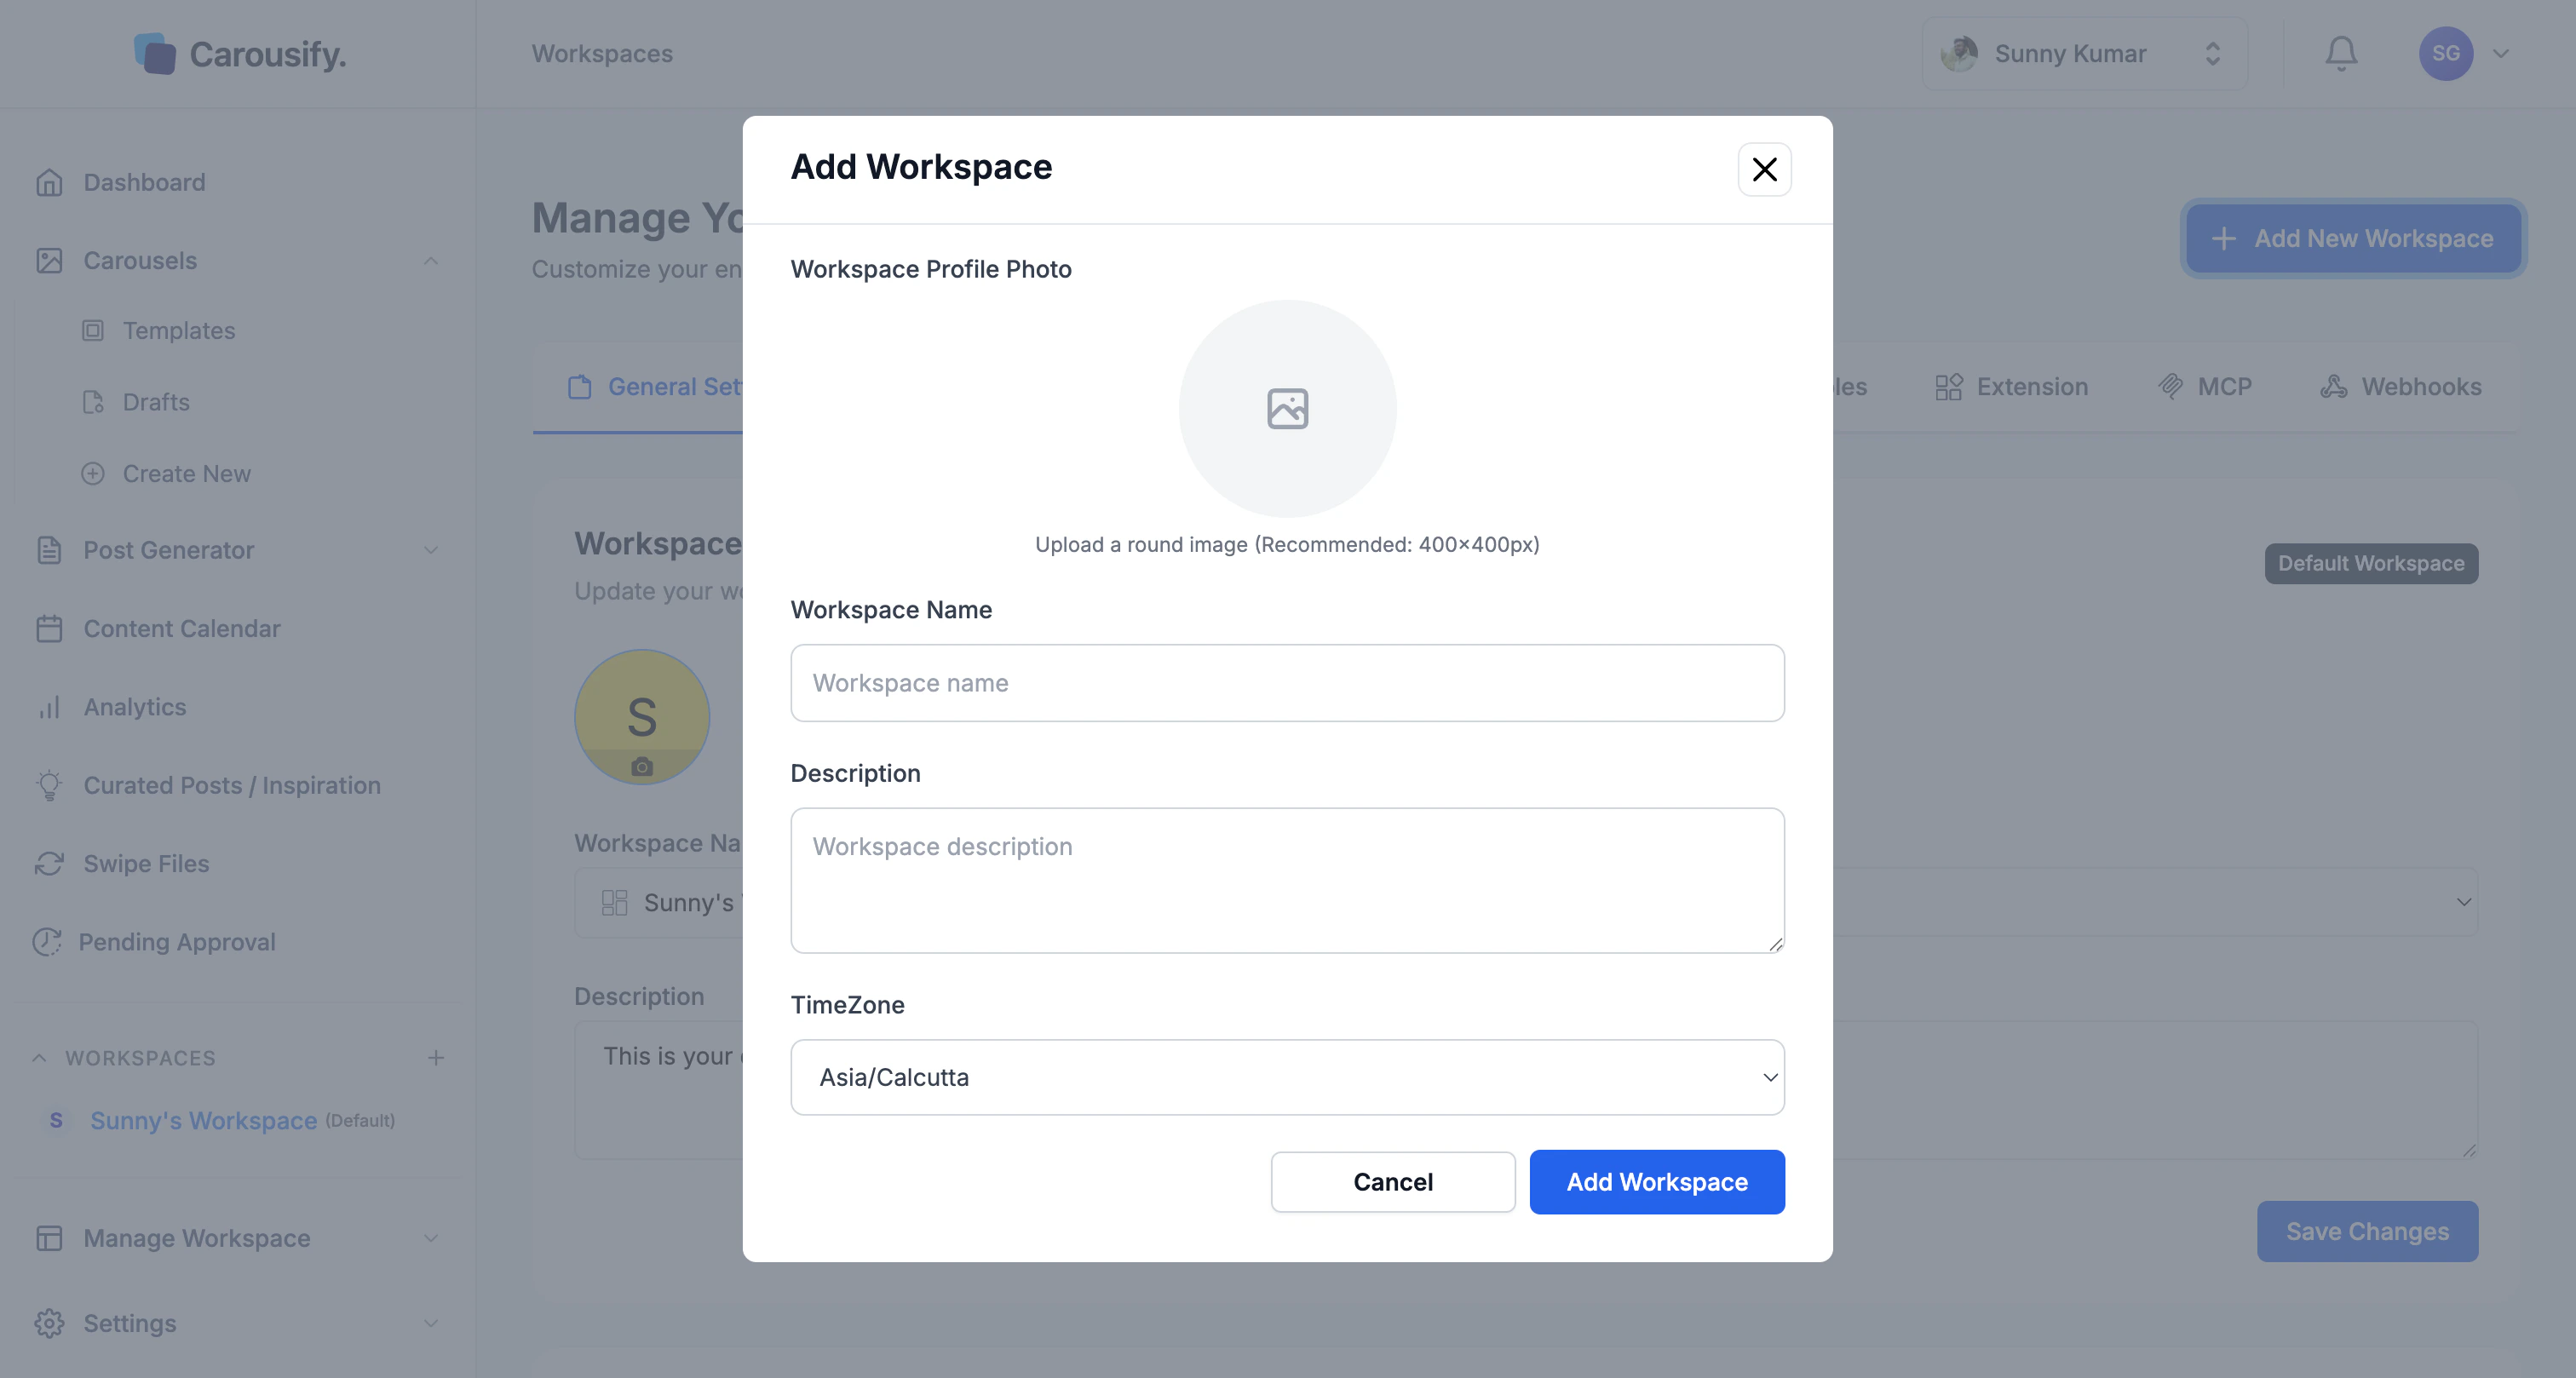The width and height of the screenshot is (2576, 1378).
Task: Save Changes in workspace settings
Action: point(2367,1231)
